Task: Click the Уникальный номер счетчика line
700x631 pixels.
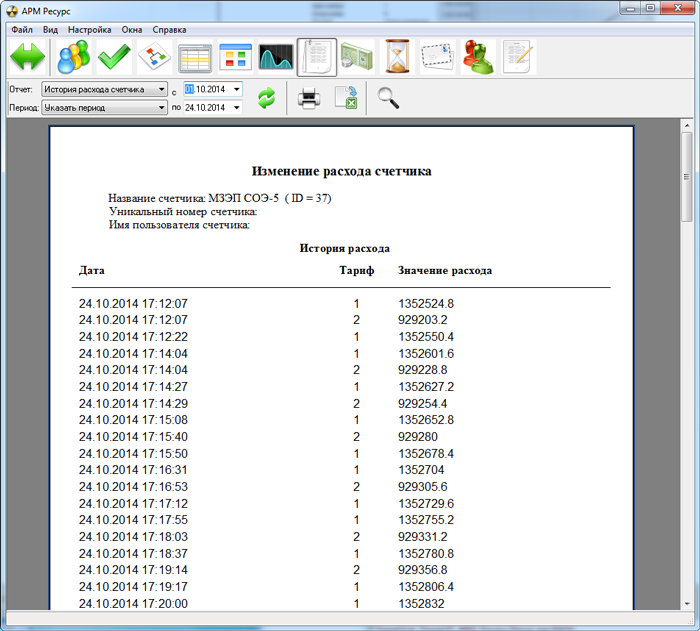Action: (183, 212)
